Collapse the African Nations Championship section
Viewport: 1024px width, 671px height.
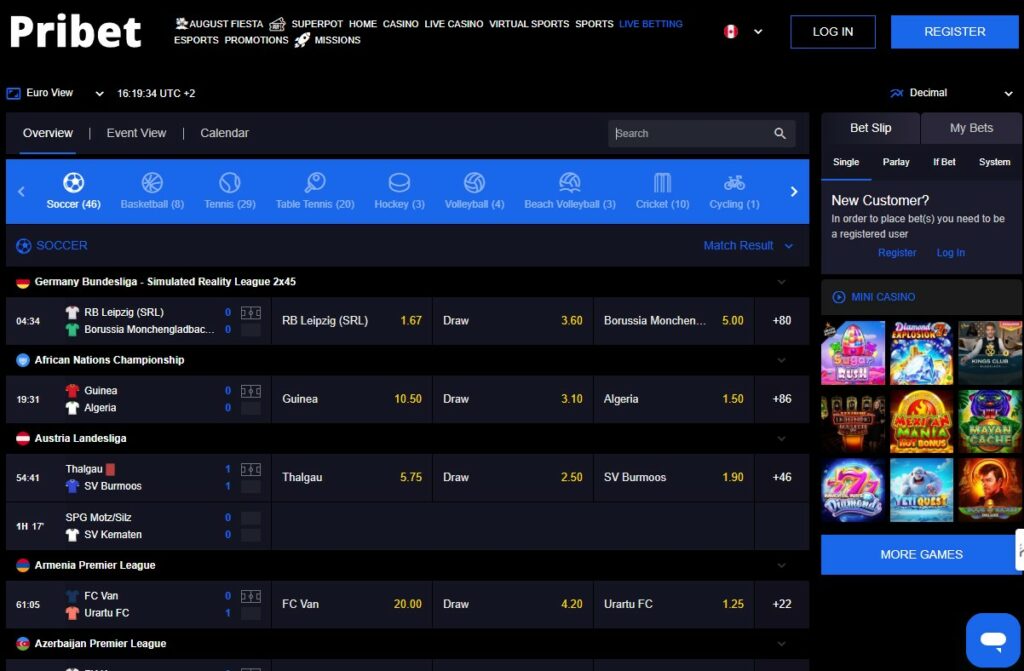click(x=781, y=361)
